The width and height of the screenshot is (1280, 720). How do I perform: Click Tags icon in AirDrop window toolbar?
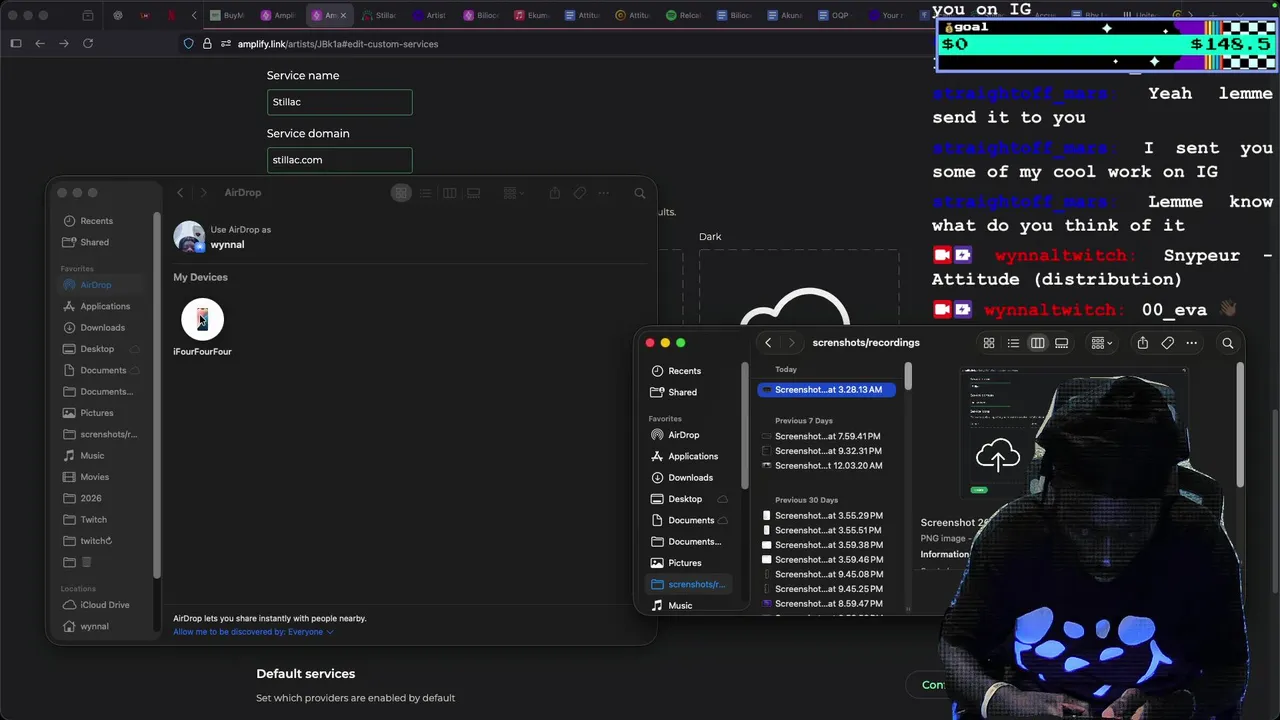pyautogui.click(x=579, y=193)
